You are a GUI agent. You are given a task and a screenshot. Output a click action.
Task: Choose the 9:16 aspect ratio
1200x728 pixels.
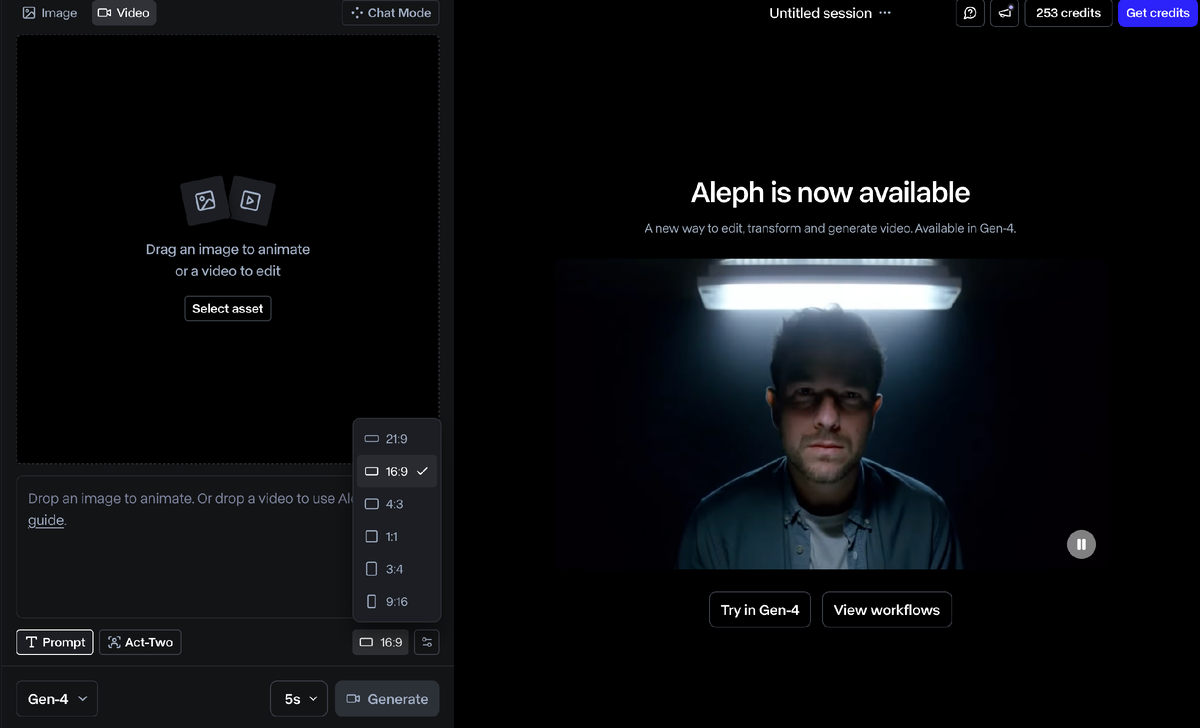tap(397, 602)
